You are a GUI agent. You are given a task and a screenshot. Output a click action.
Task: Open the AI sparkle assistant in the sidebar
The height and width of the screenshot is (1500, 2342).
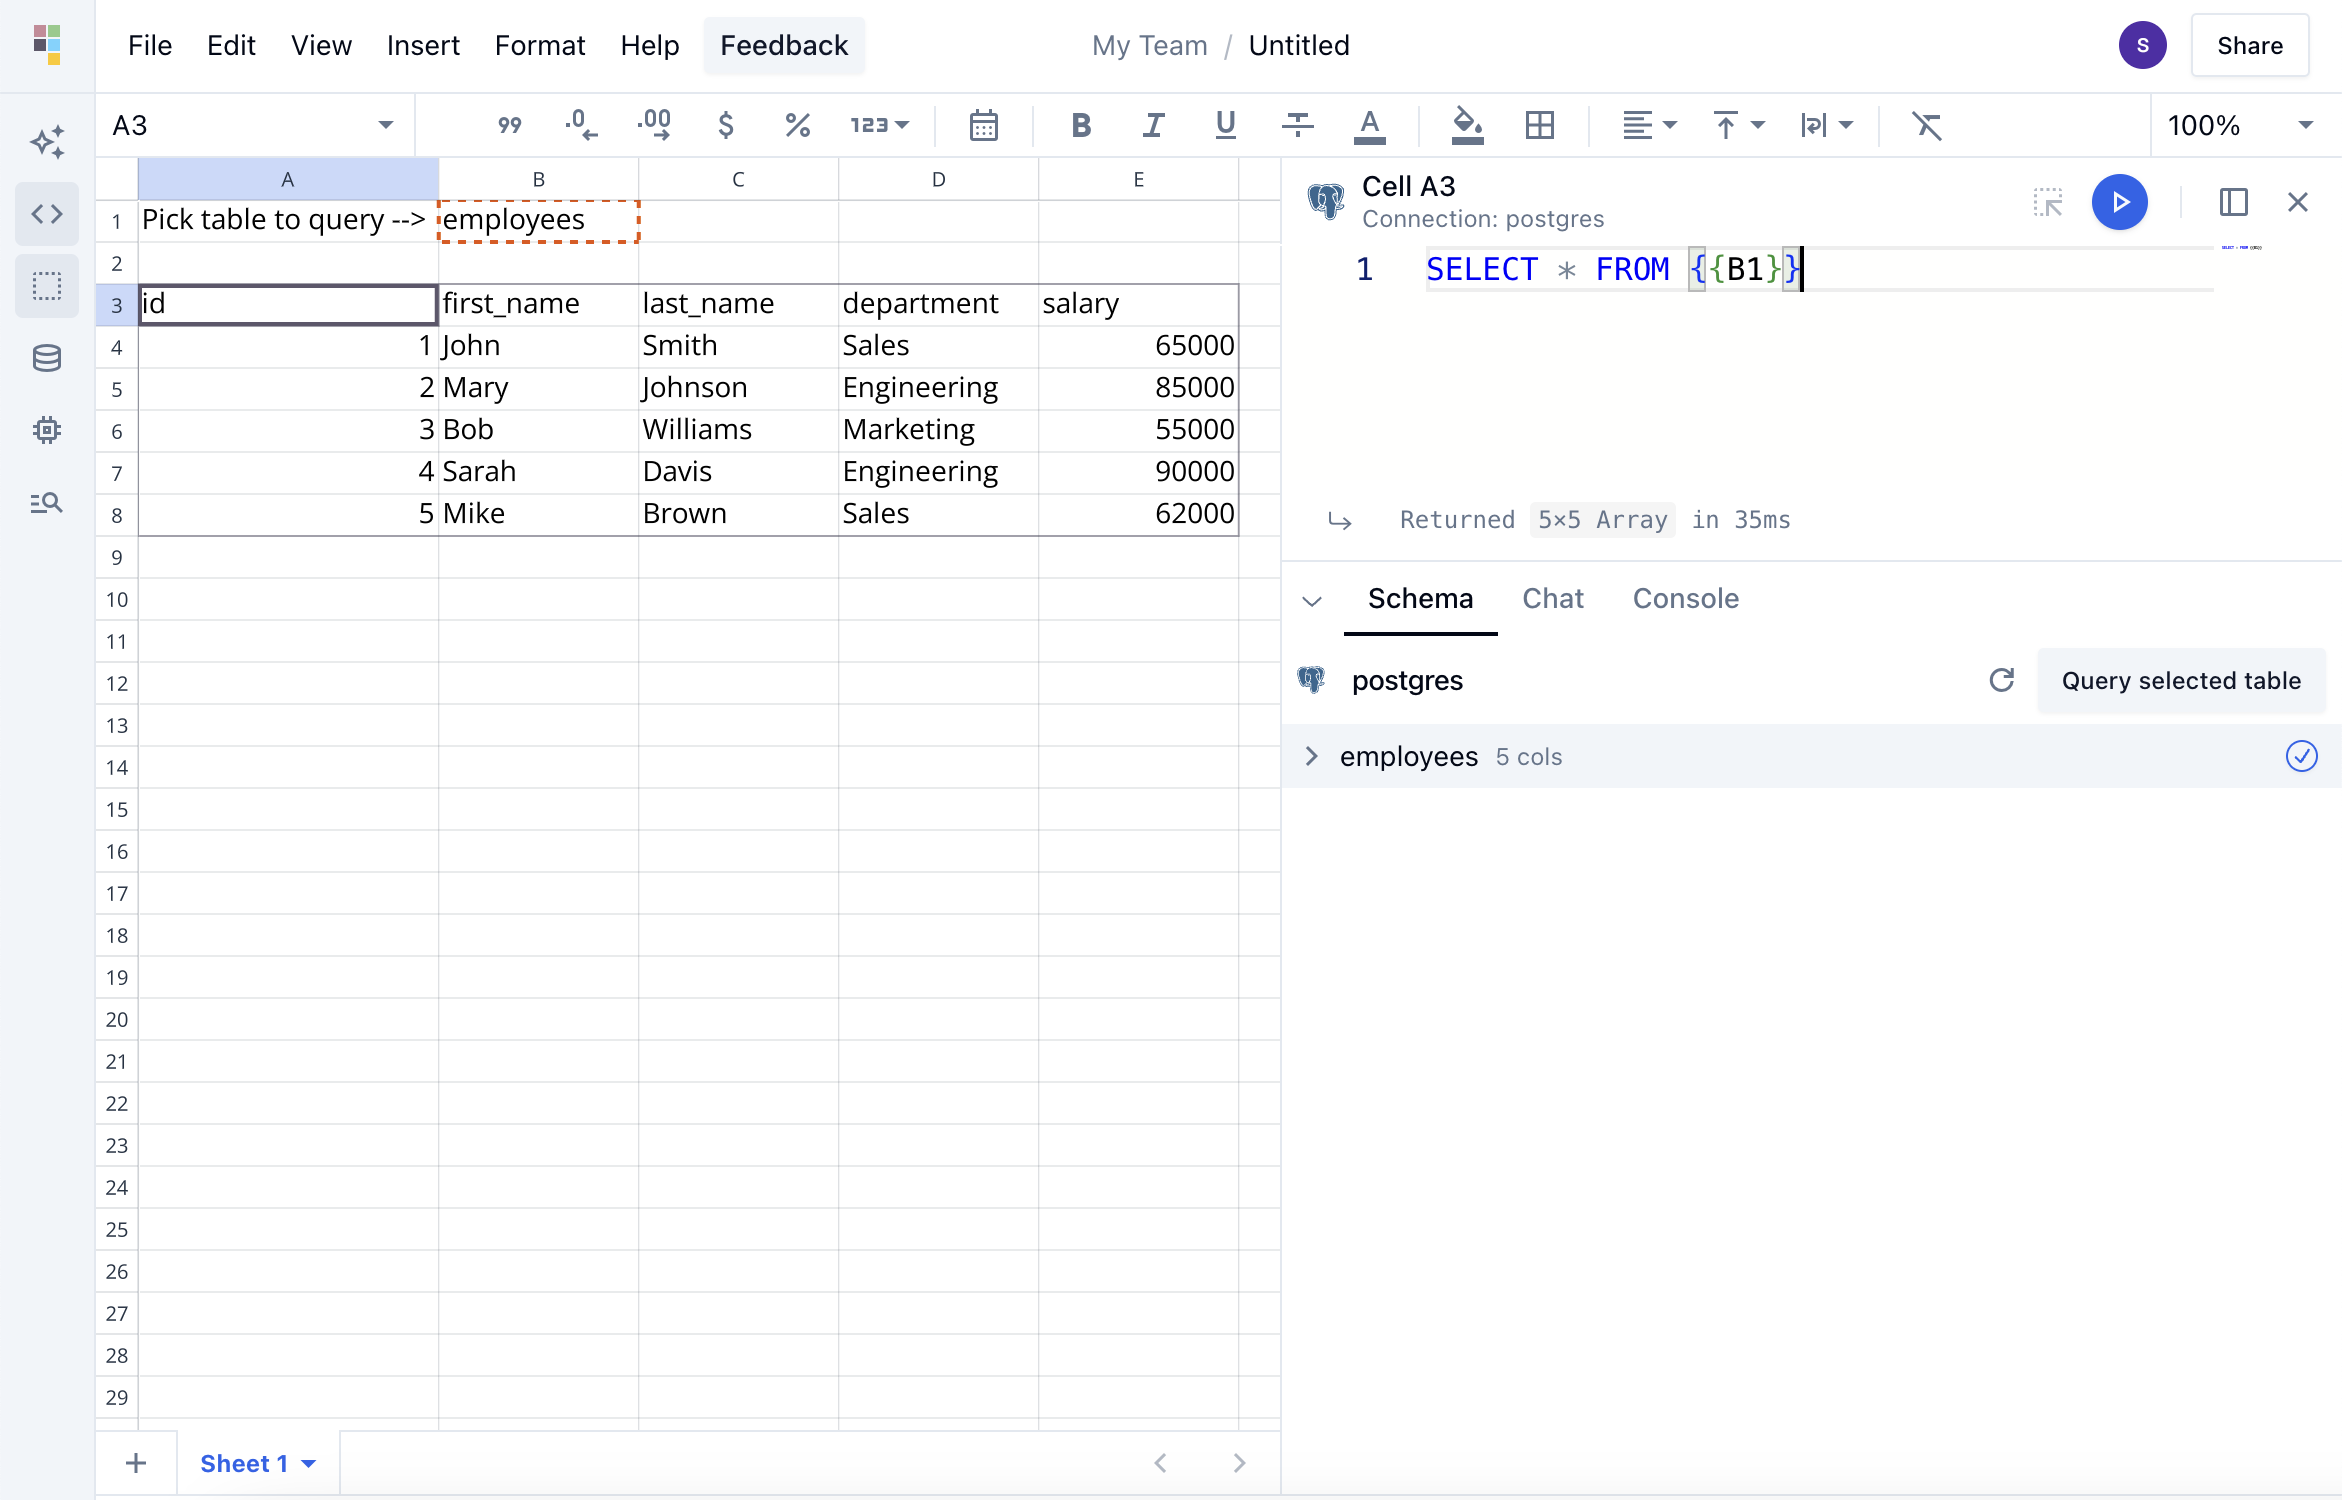coord(47,142)
